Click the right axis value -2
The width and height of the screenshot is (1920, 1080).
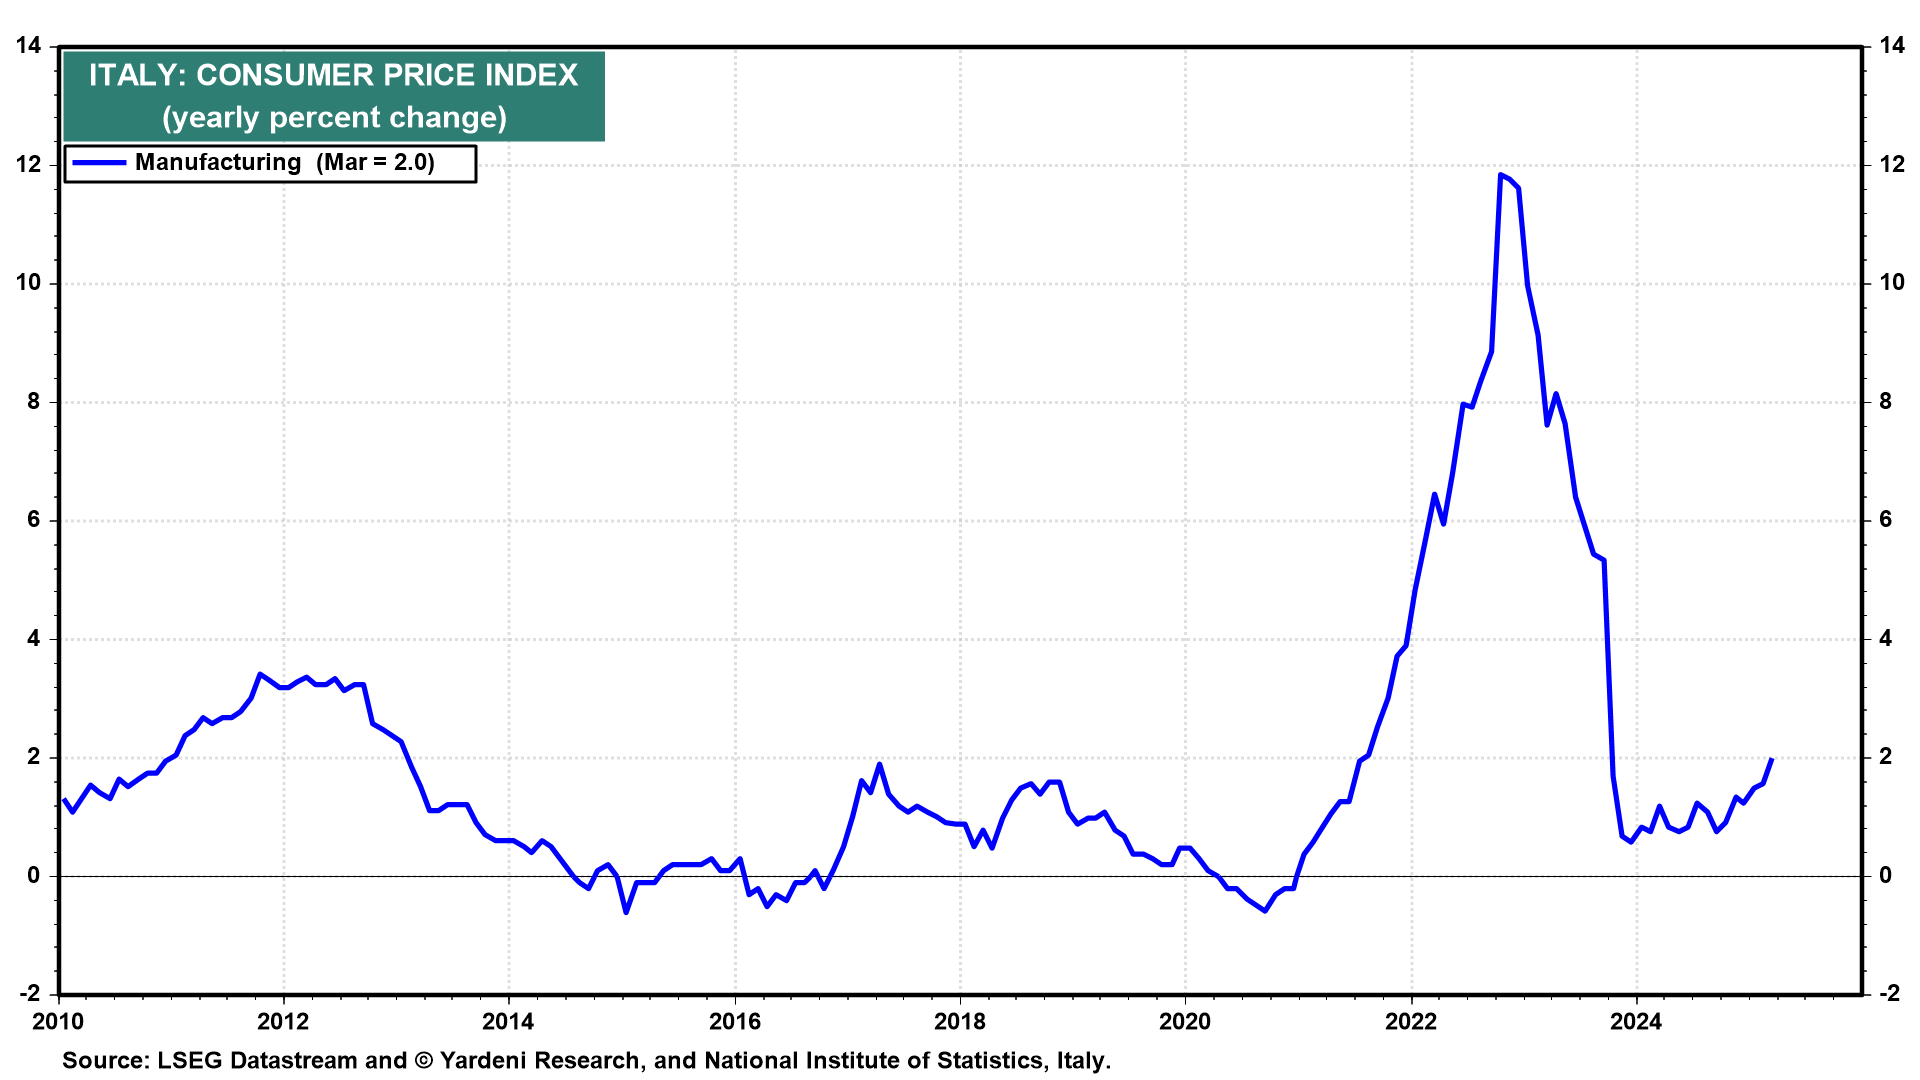(x=1889, y=993)
